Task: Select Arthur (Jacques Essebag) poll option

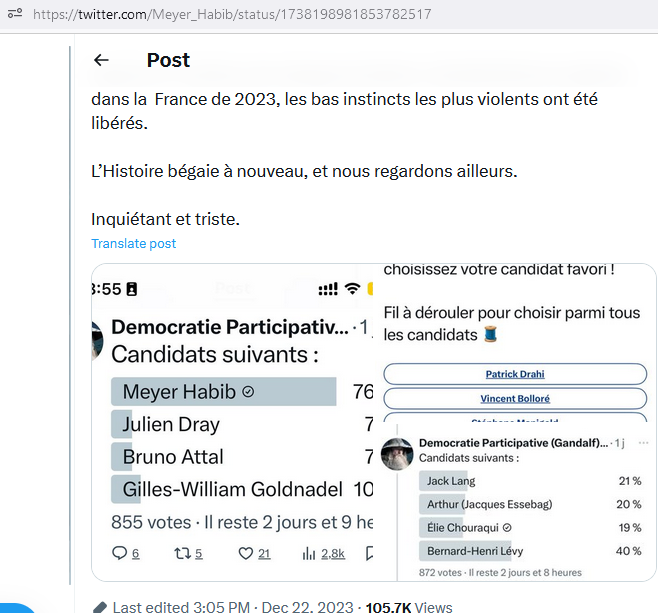Action: (x=530, y=504)
